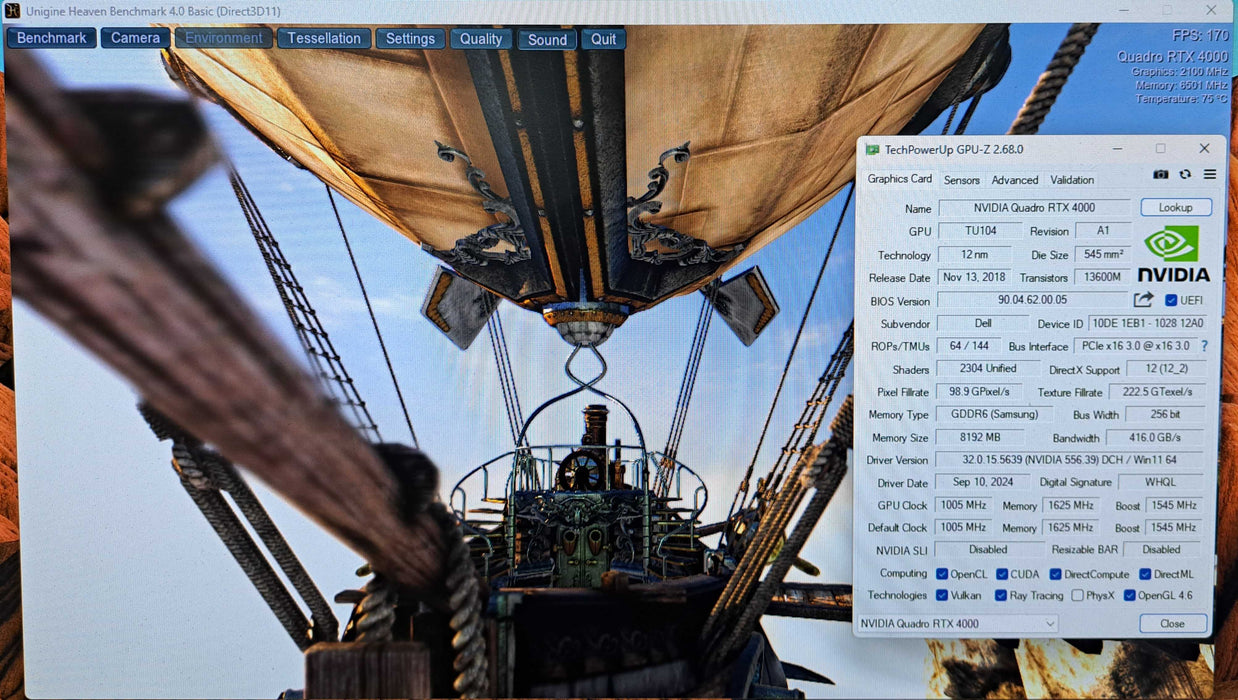Click the Shaders field 2304 Unified
Screen dimensions: 1238x700
tap(988, 368)
